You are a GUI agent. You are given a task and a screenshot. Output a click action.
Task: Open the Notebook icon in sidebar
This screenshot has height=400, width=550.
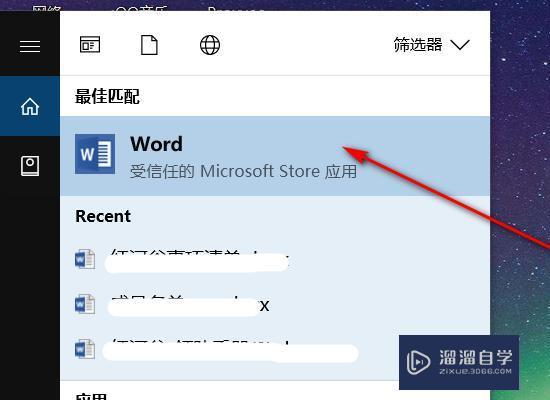(30, 166)
